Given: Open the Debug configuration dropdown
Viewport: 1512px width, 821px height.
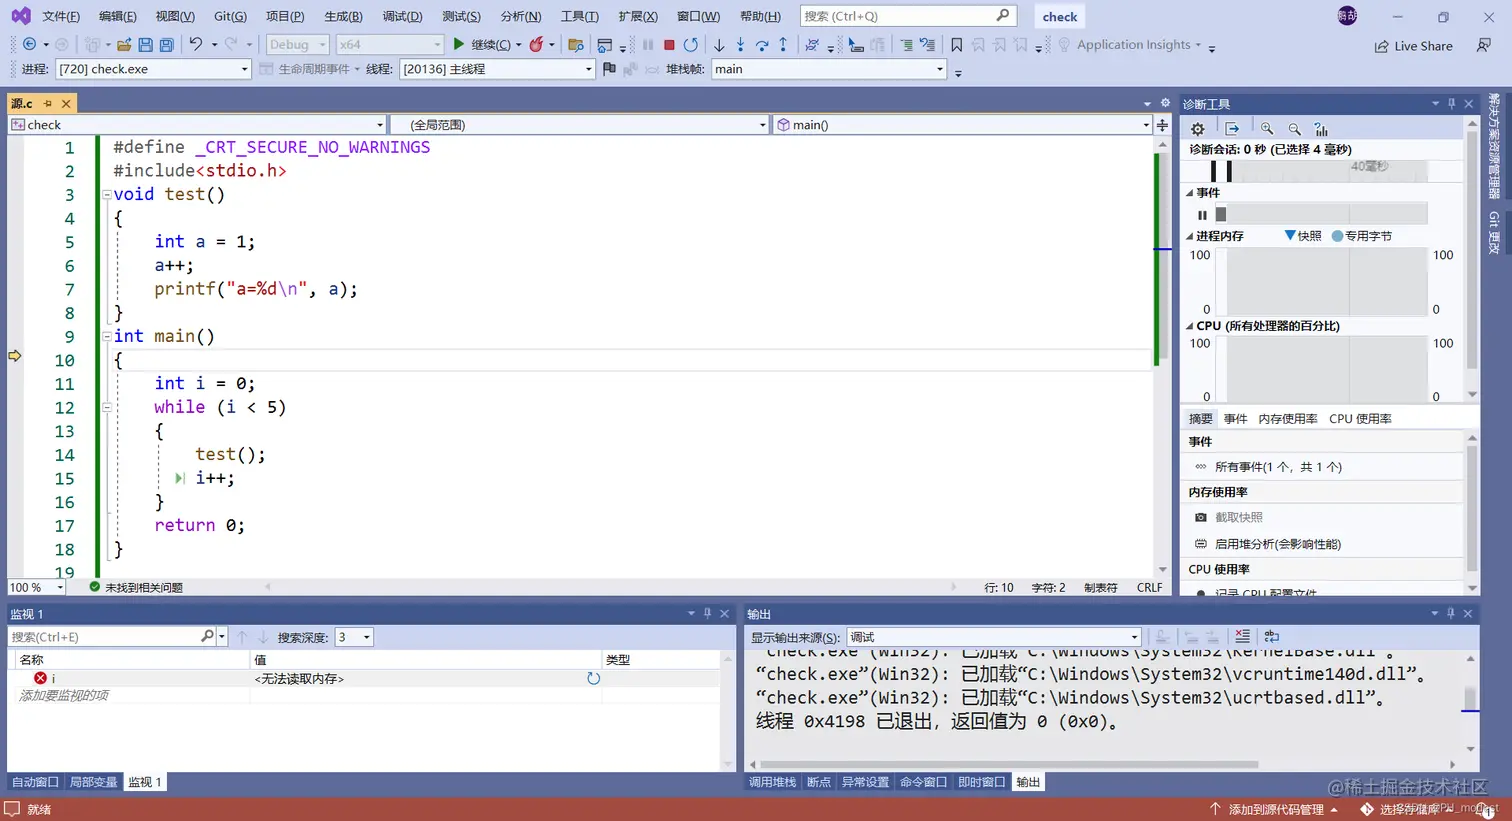Looking at the screenshot, I should tap(298, 44).
